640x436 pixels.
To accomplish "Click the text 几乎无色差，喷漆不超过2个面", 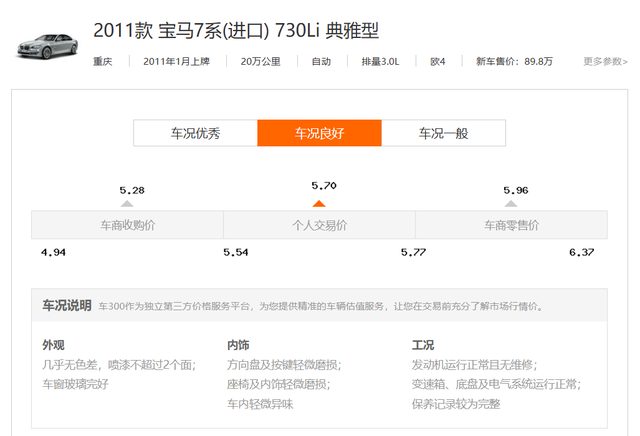I will 119,365.
